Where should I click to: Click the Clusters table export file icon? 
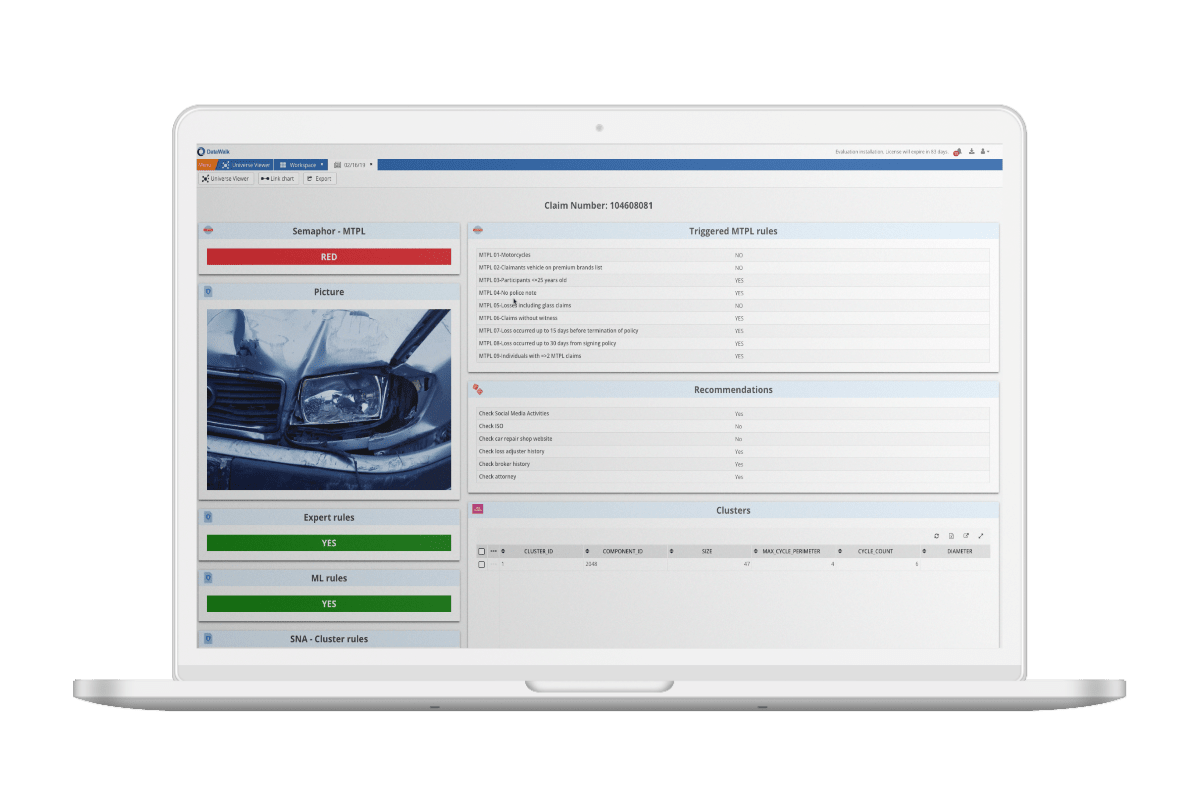click(x=951, y=536)
